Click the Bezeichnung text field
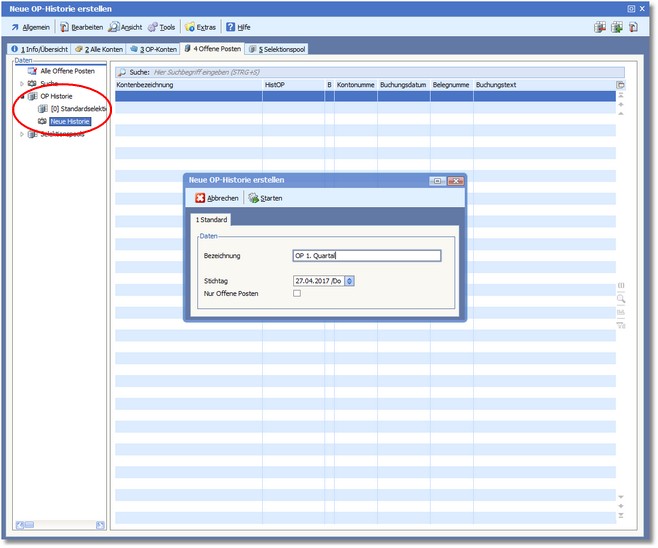 click(366, 255)
